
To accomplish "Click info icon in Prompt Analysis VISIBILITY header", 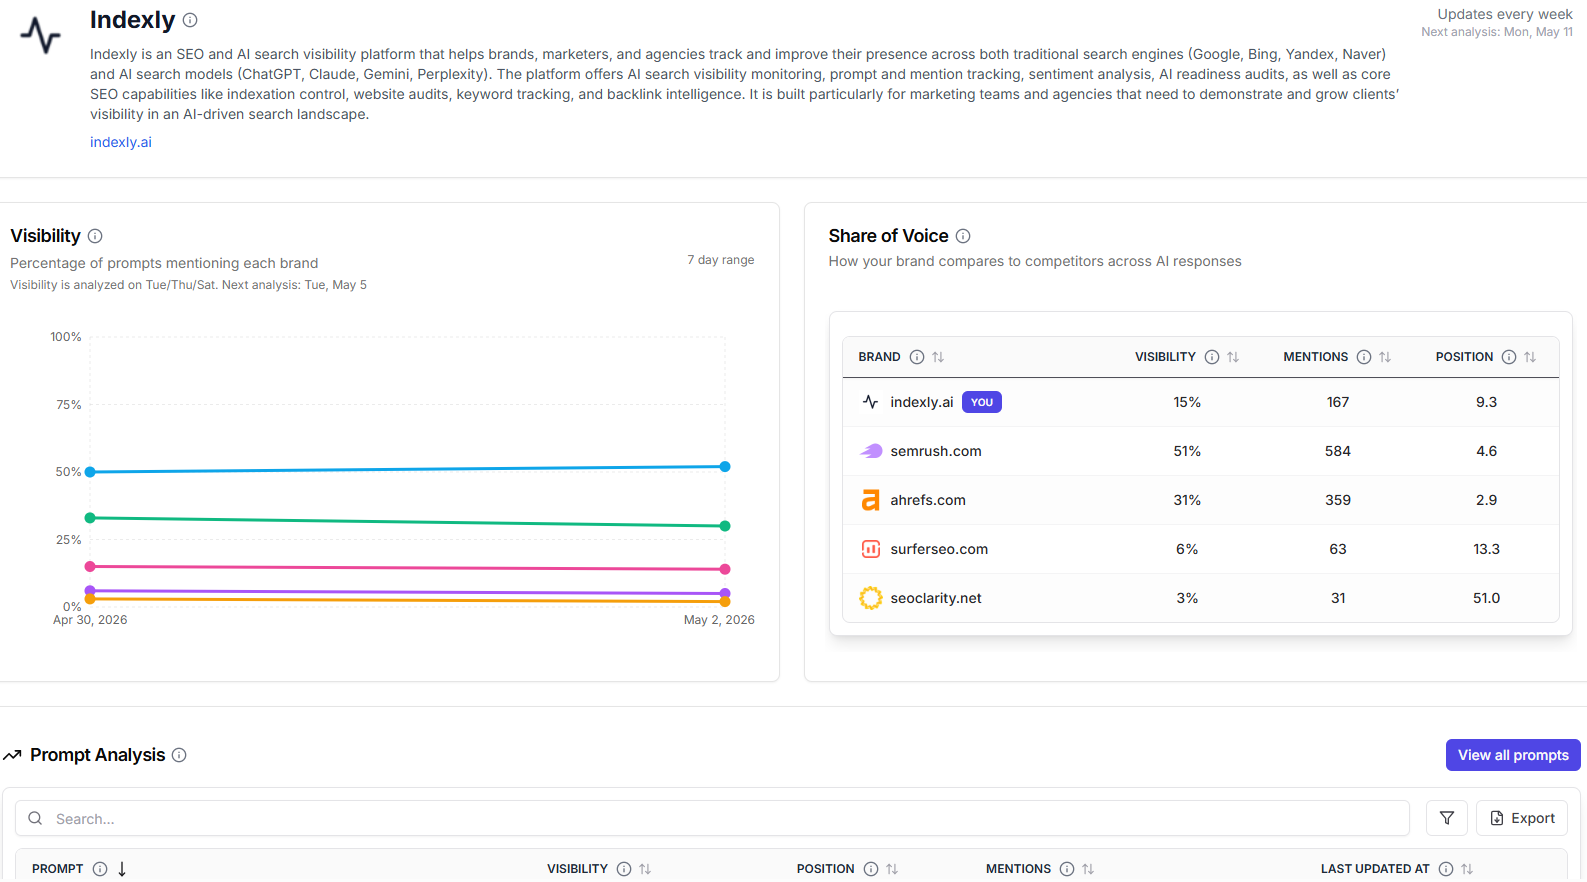I will (x=624, y=869).
